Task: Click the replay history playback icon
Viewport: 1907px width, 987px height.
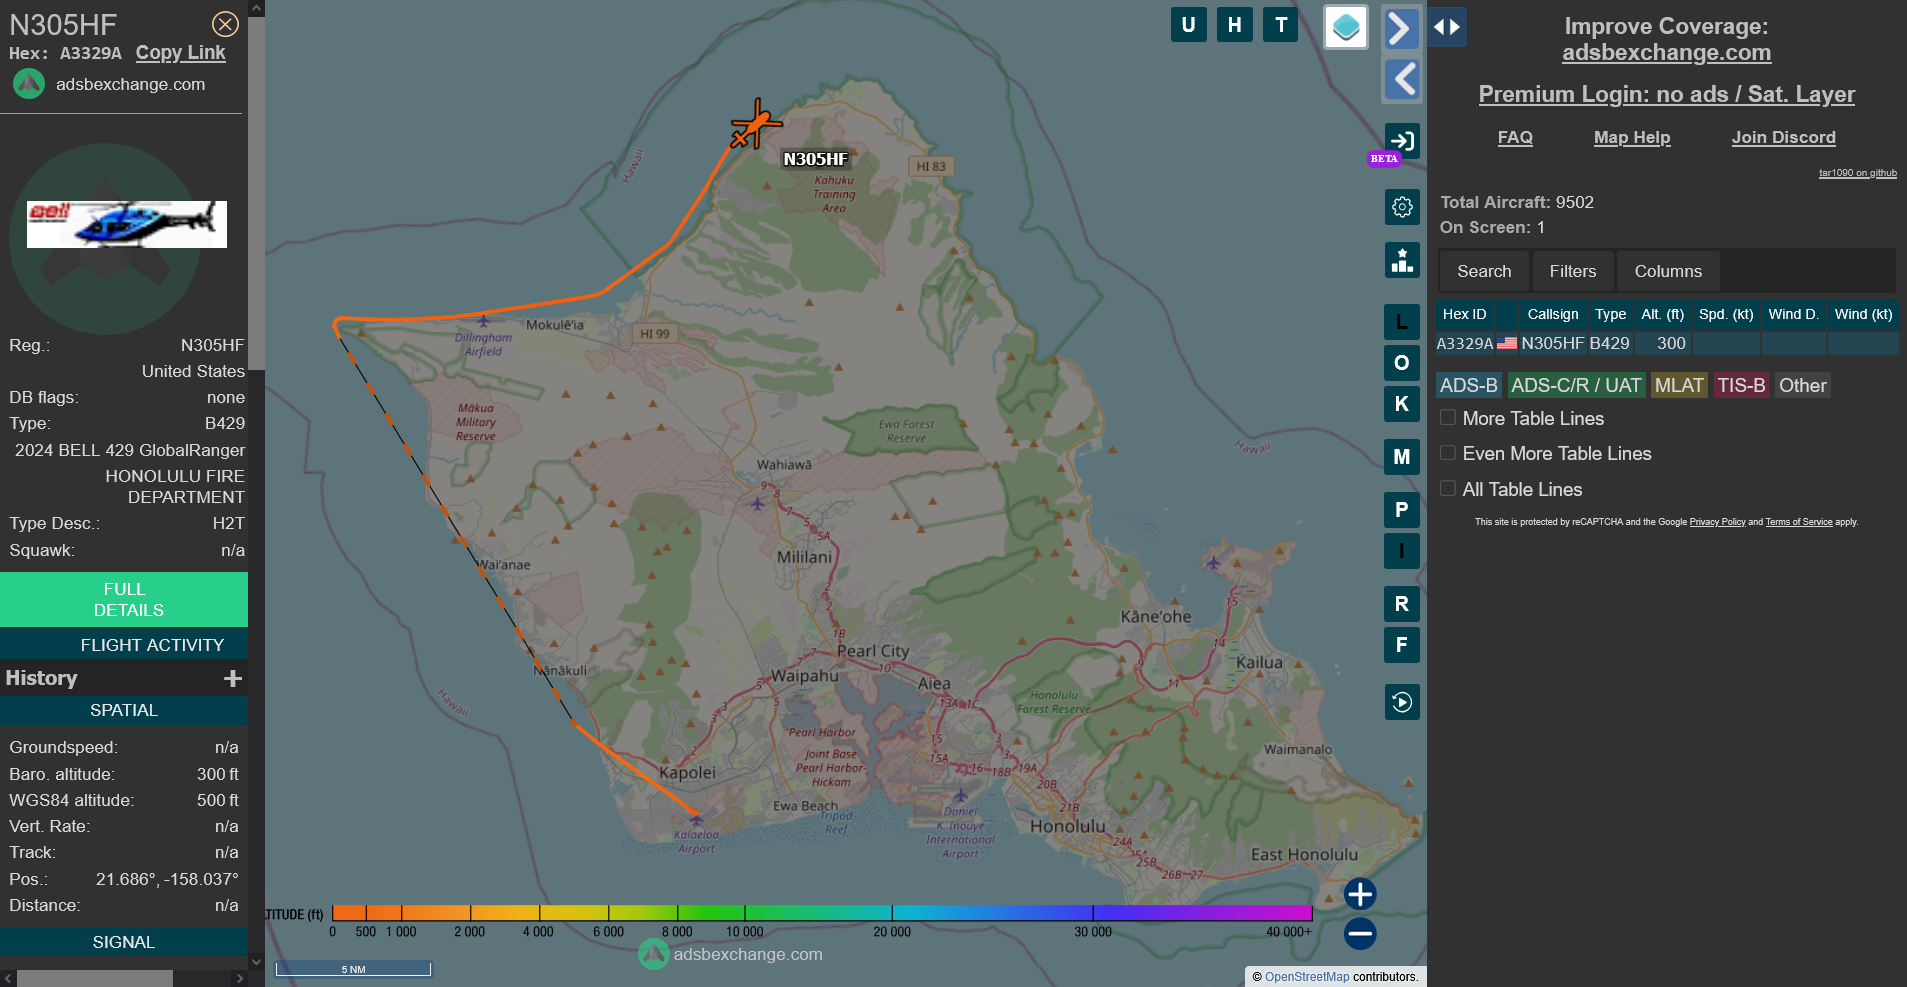Action: (x=1402, y=702)
